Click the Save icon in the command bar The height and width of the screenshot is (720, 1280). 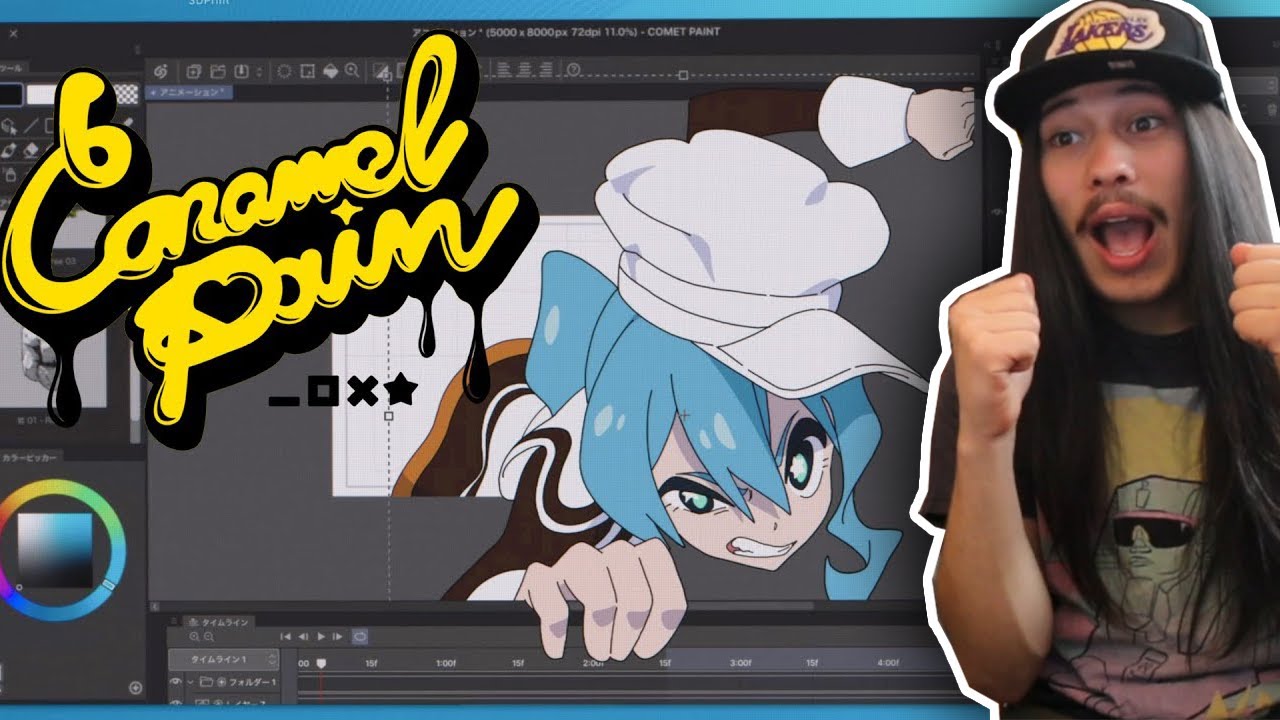(x=241, y=72)
